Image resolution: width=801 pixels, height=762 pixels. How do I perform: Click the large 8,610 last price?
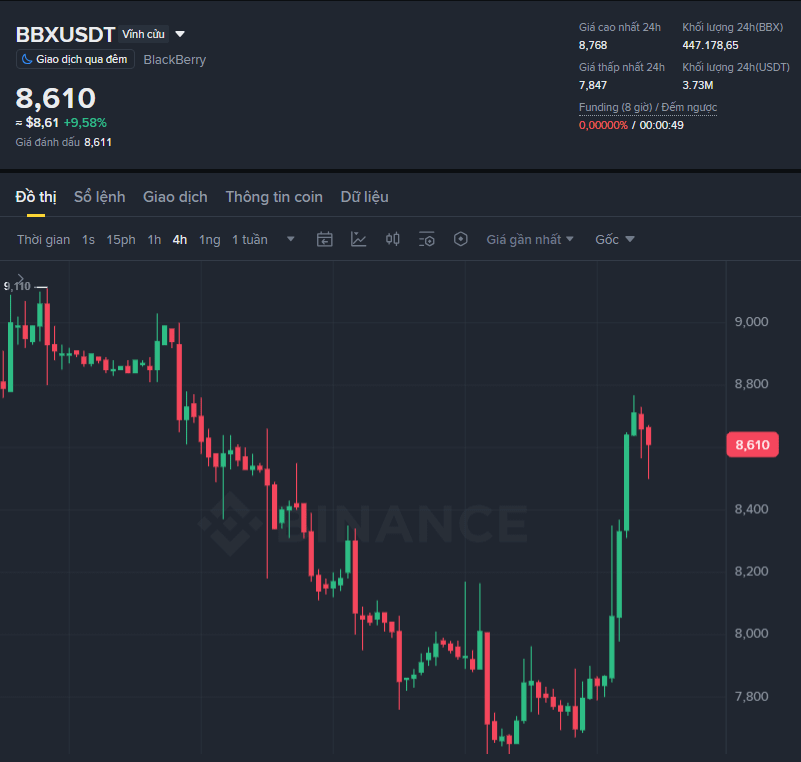(x=56, y=98)
